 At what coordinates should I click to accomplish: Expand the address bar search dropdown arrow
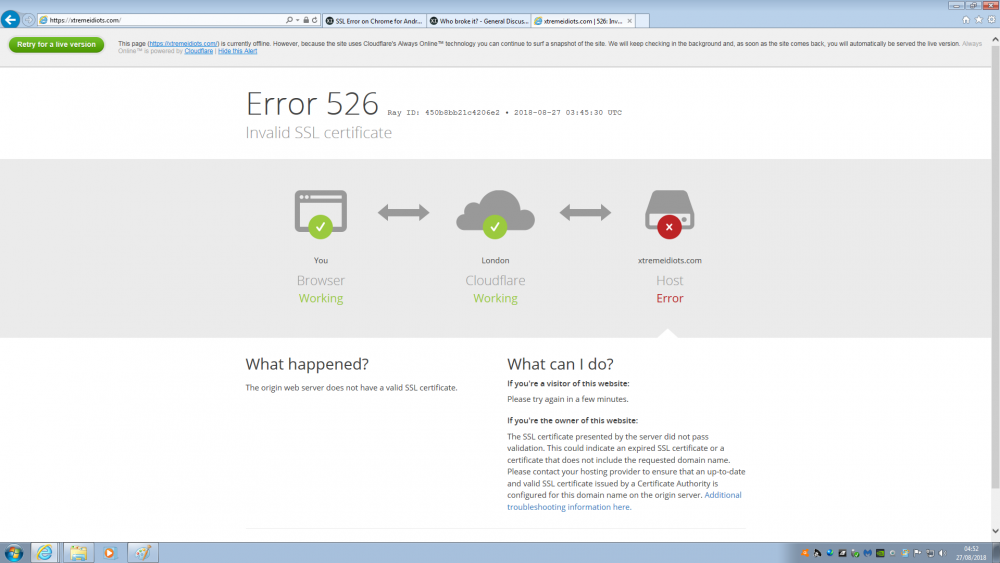coord(296,20)
